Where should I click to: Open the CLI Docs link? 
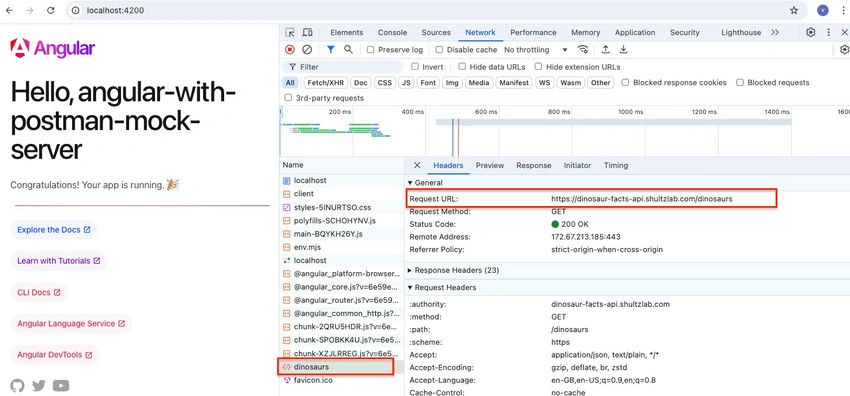pos(38,292)
